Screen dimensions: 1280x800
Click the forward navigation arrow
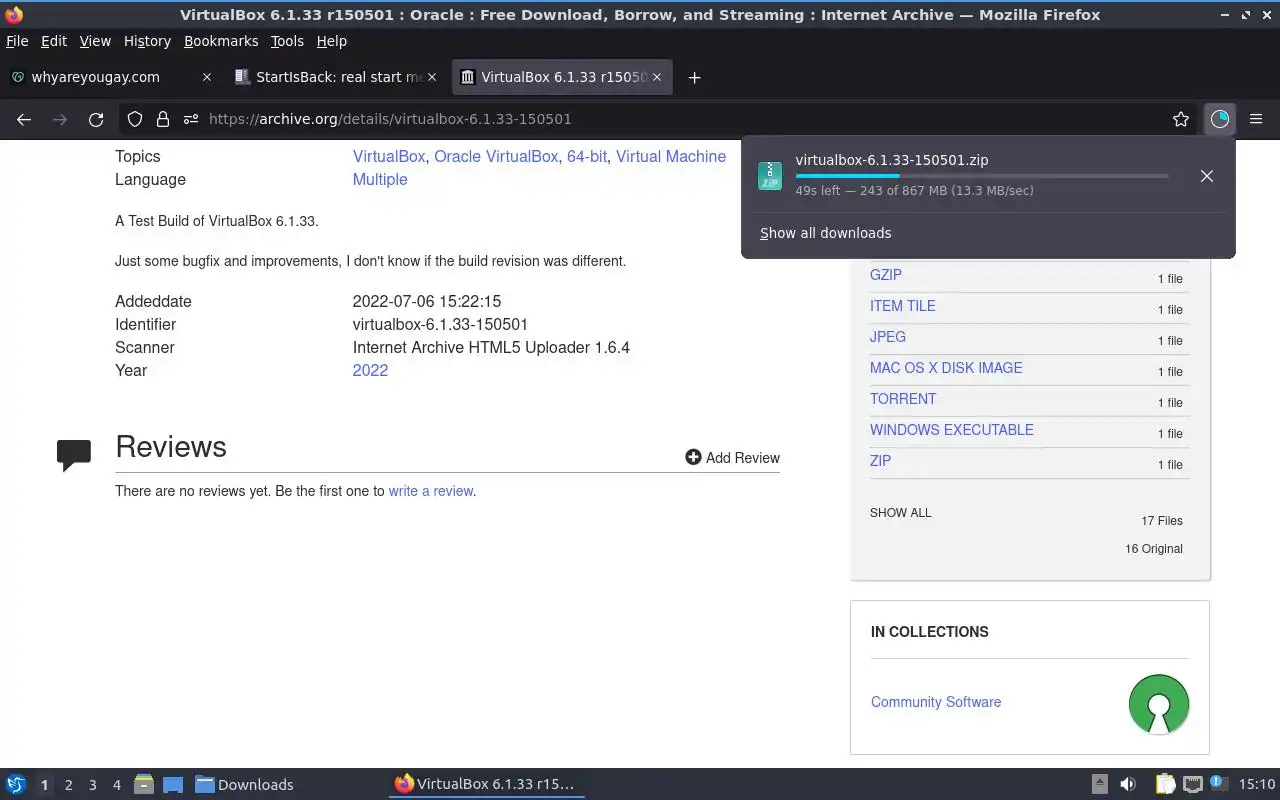(60, 119)
